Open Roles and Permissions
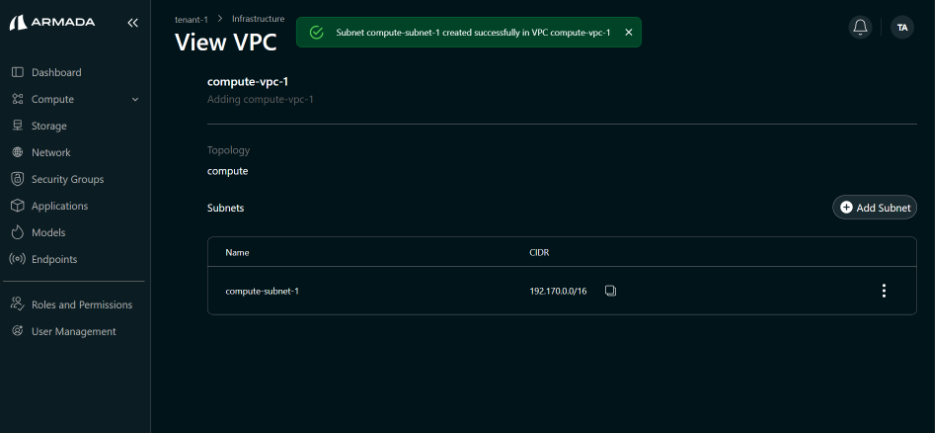 (82, 305)
